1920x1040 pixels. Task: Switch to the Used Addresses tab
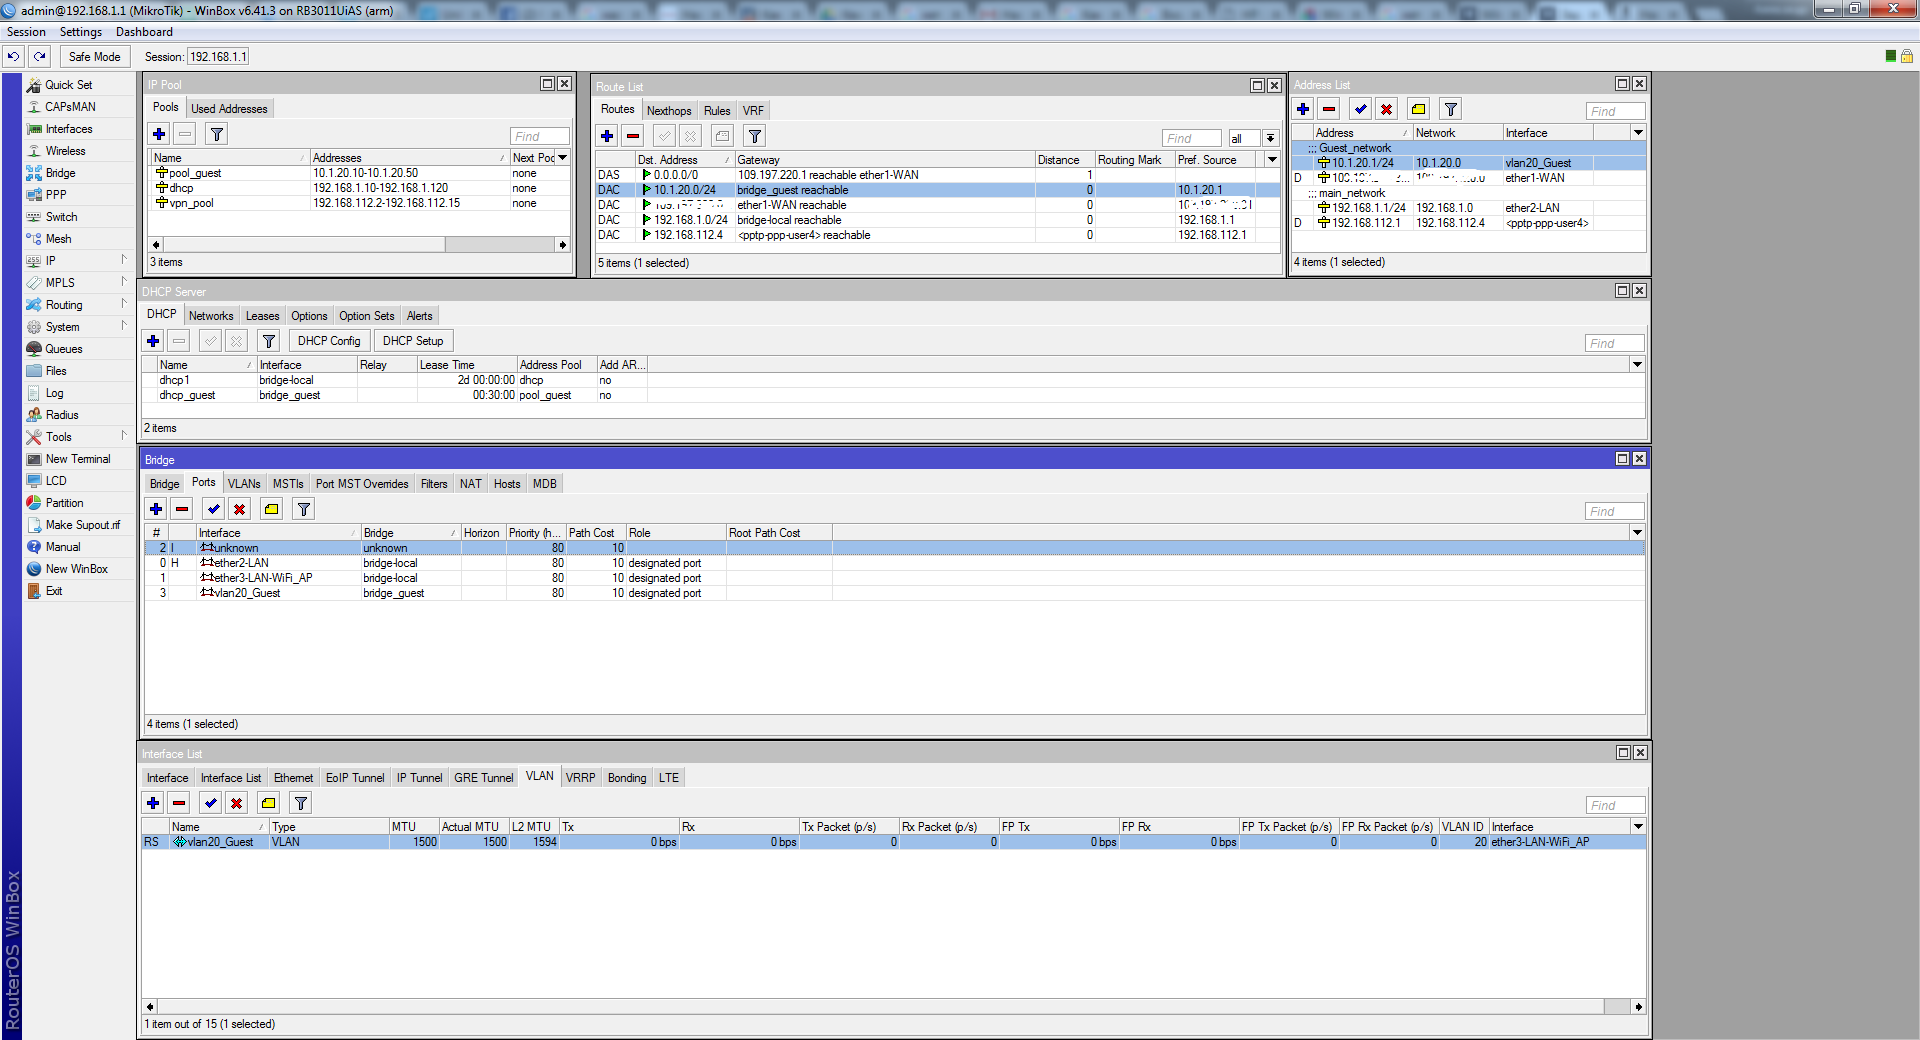click(229, 109)
